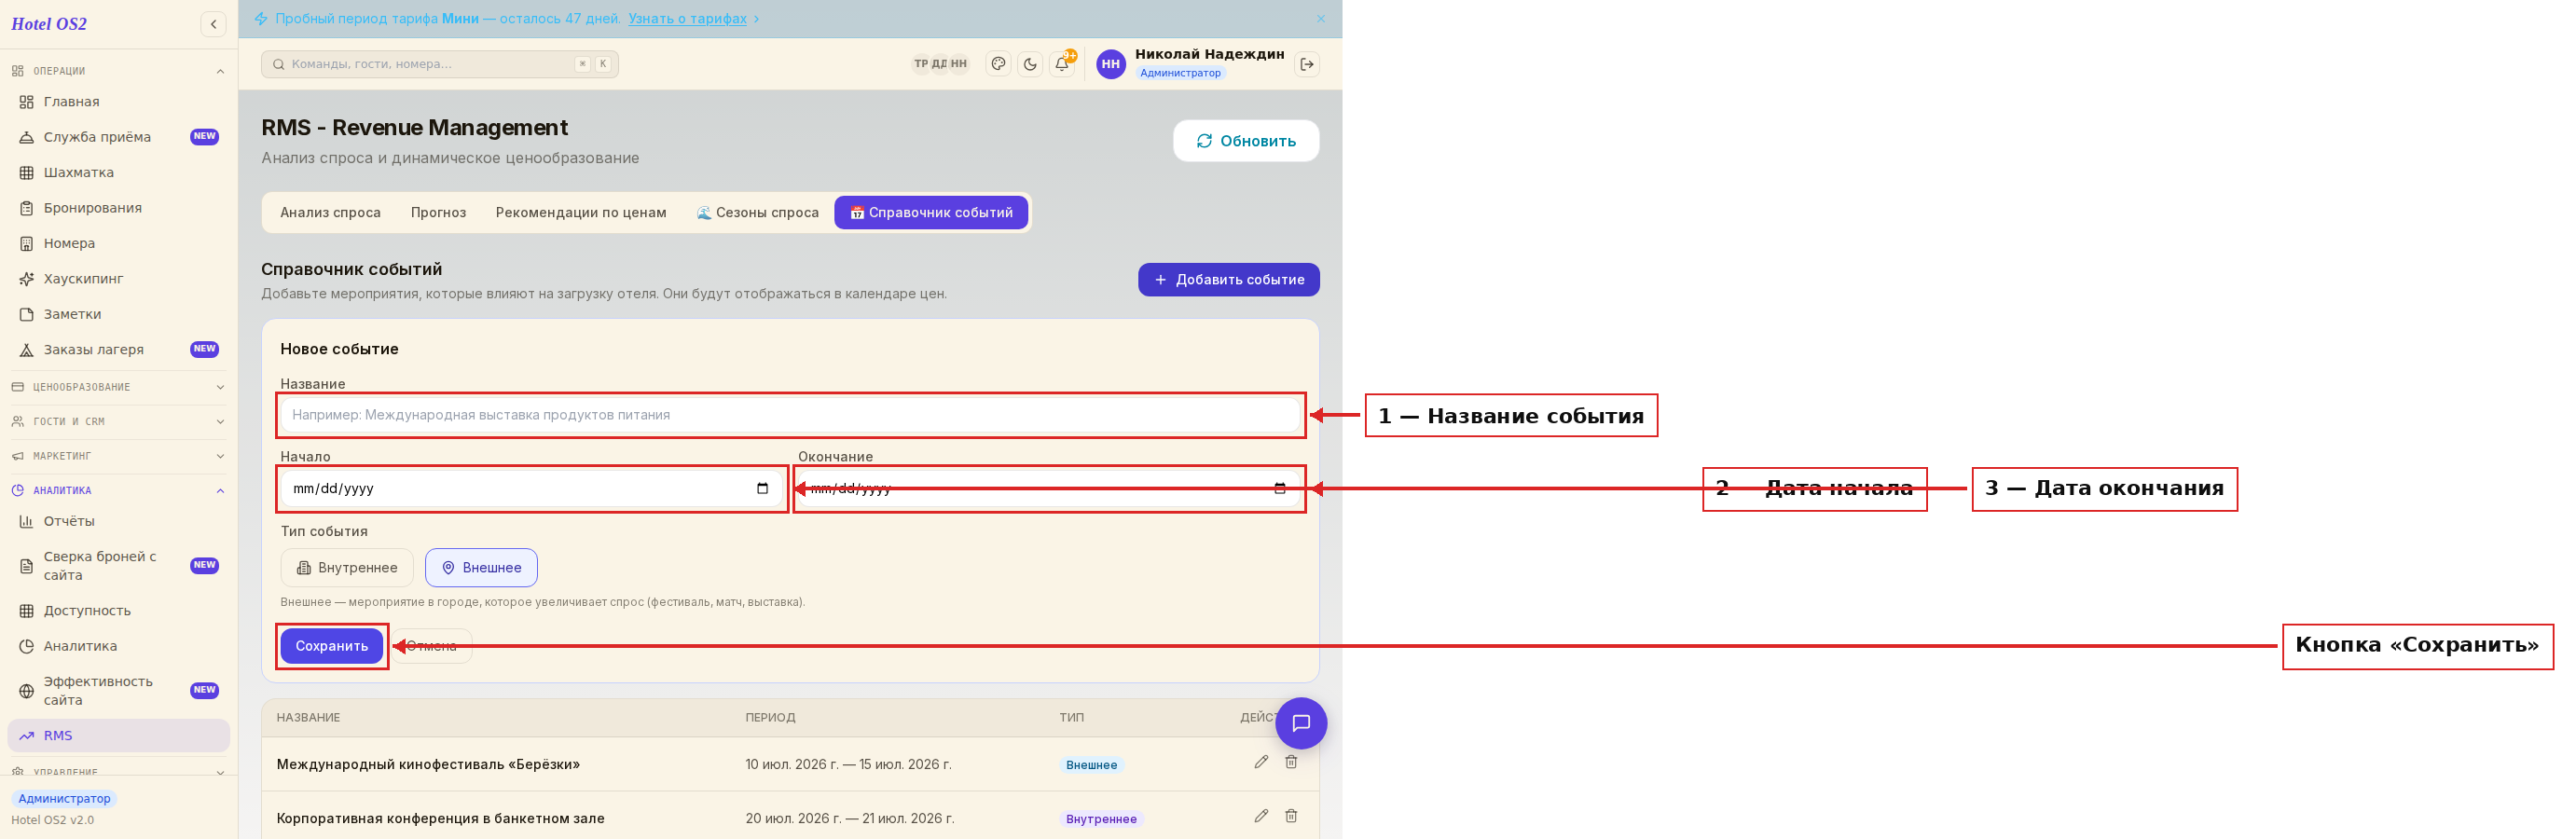Click the НН avatar in the team group
Image resolution: width=2576 pixels, height=839 pixels.
[959, 64]
